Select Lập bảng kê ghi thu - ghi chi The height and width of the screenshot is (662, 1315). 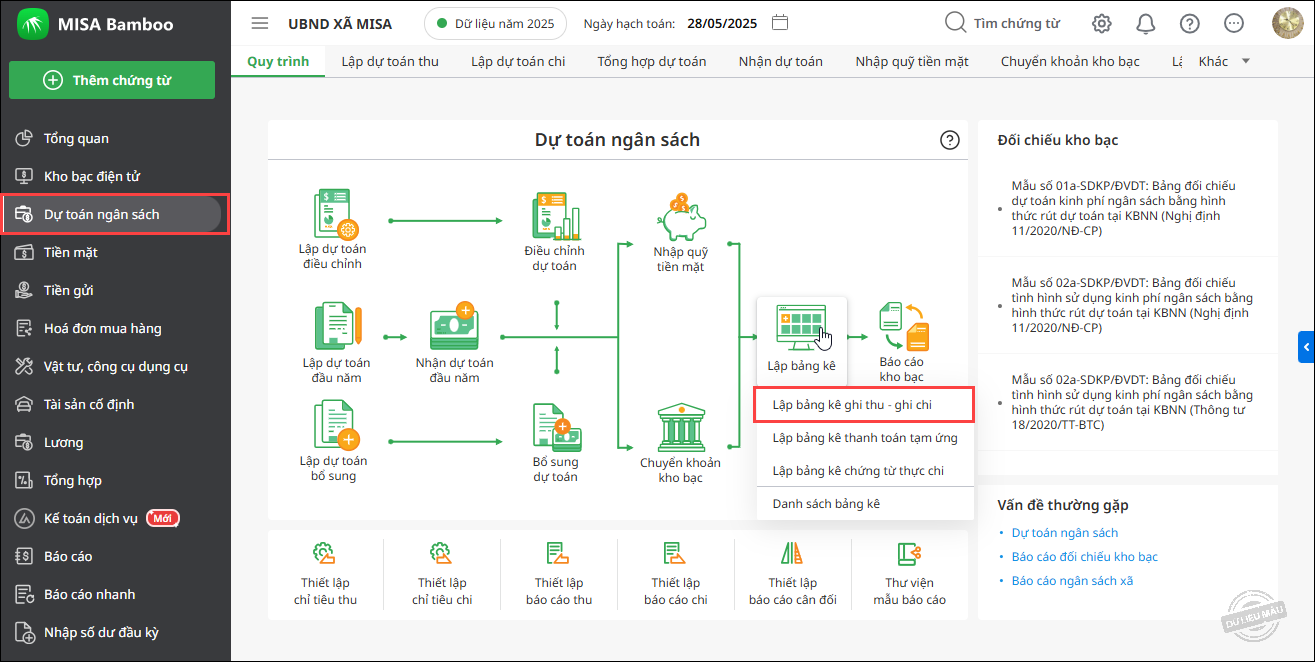click(x=864, y=405)
